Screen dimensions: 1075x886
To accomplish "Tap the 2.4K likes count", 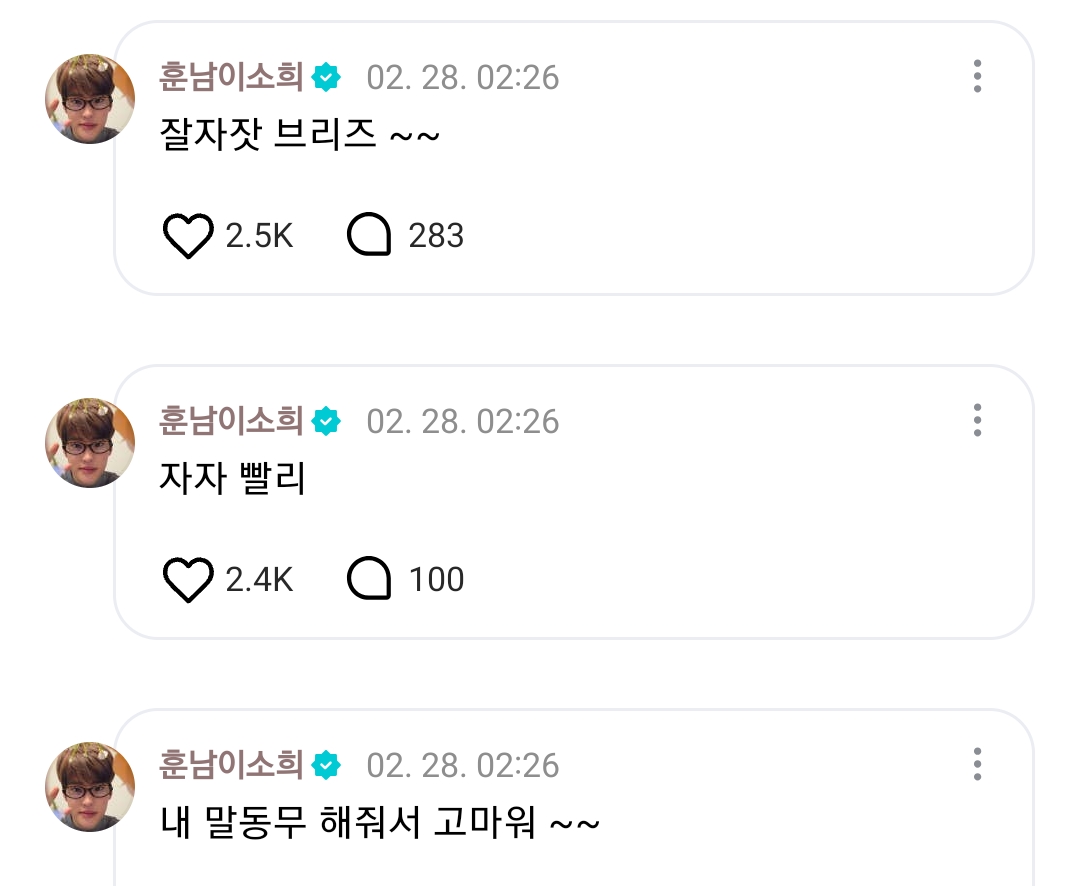I will pyautogui.click(x=259, y=581).
